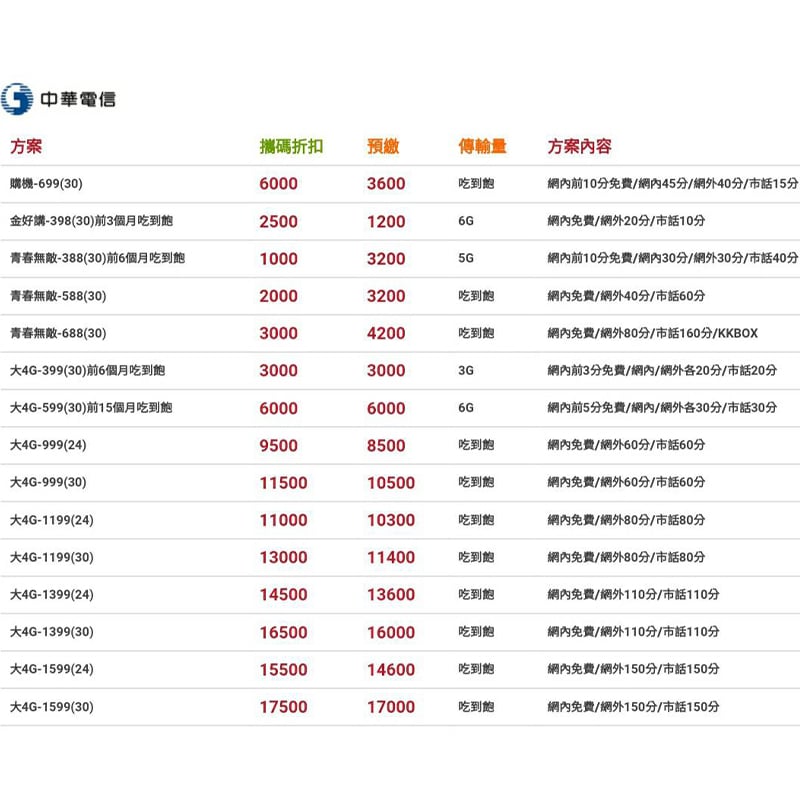
Task: Click the 大4G-1599(30) plan name
Action: (52, 707)
